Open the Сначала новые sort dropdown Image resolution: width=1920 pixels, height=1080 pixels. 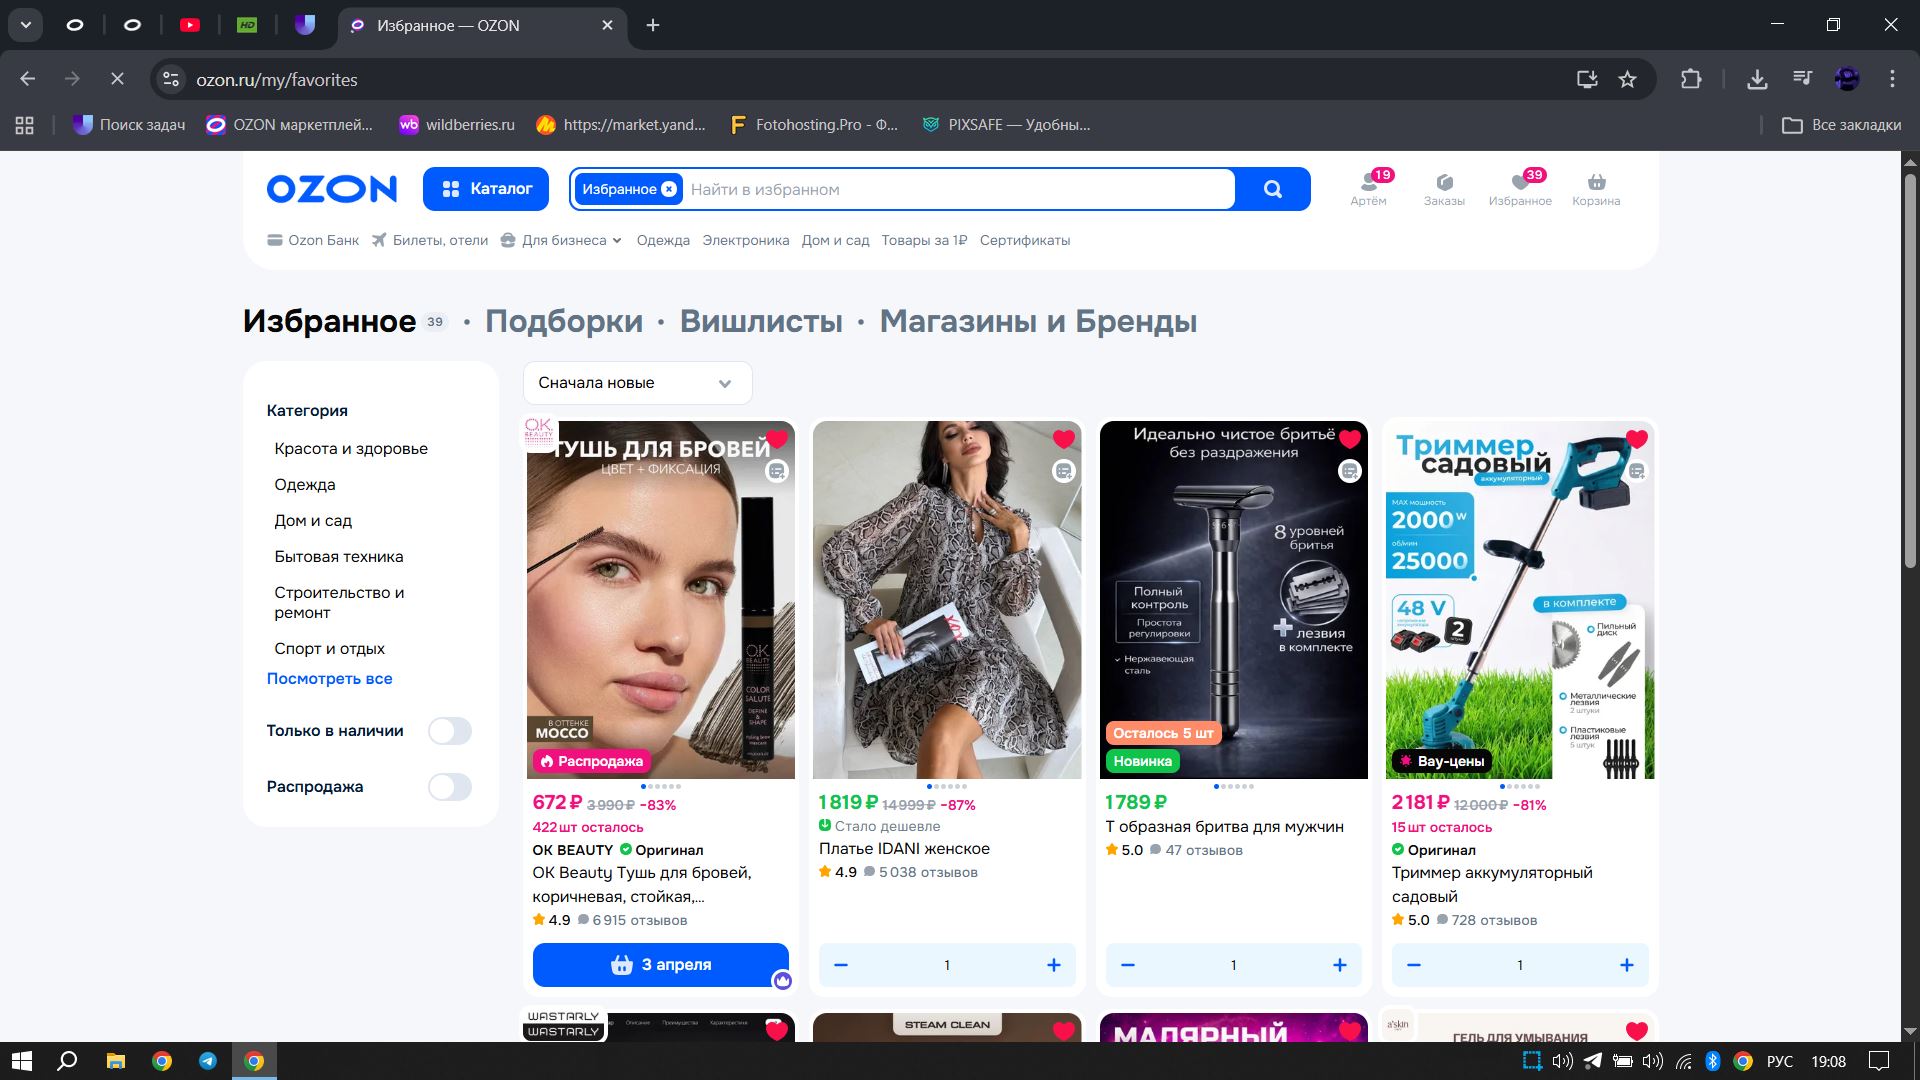[637, 383]
